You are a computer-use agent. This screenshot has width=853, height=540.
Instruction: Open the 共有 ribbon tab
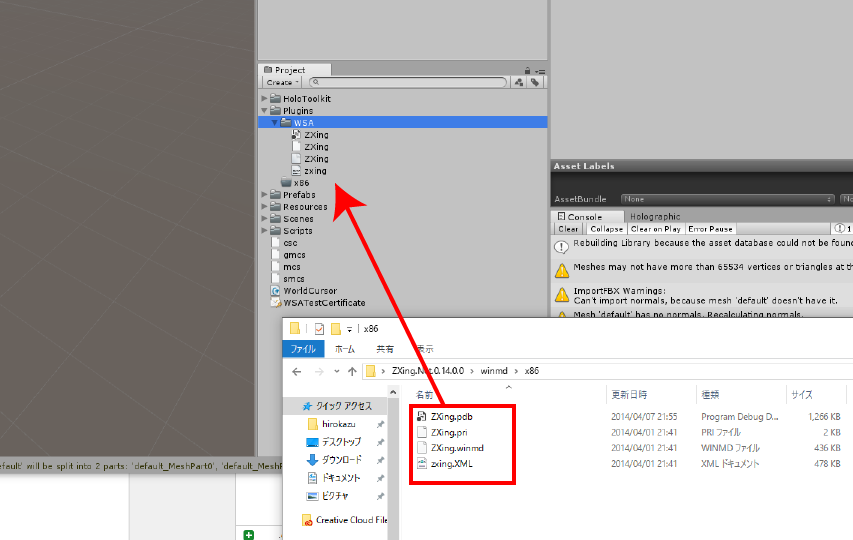click(385, 349)
